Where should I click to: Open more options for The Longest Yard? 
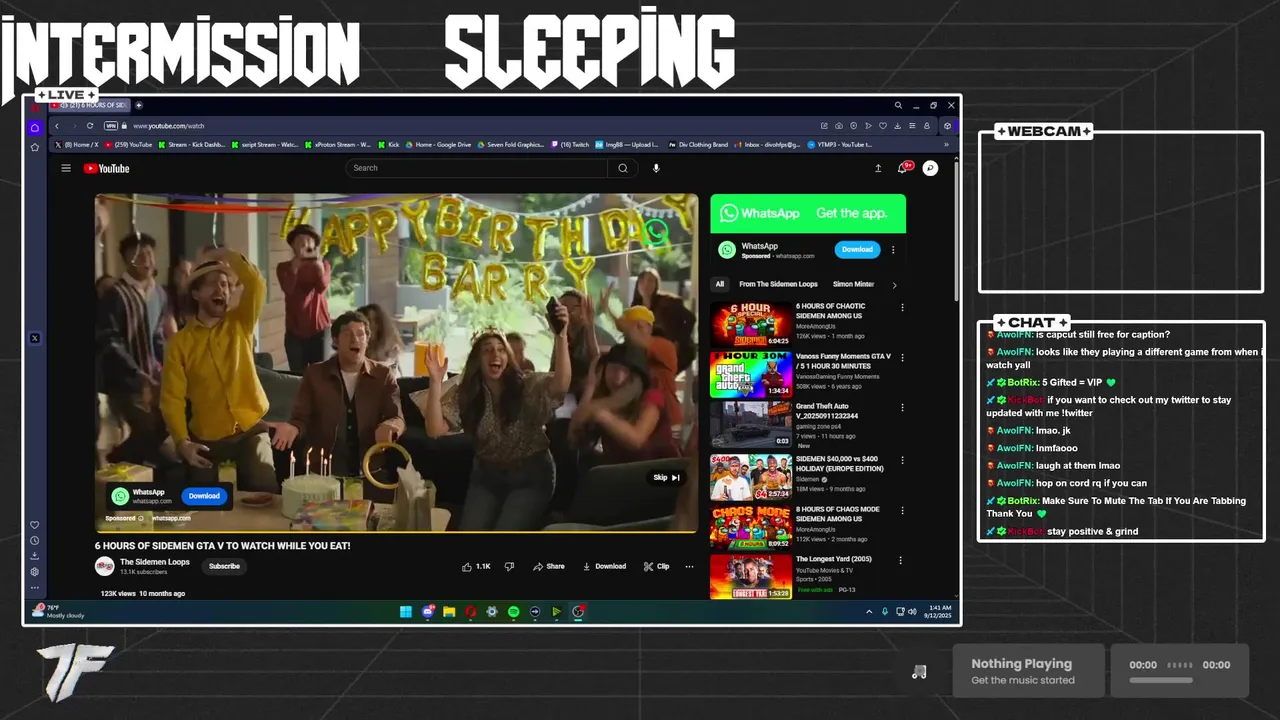coord(902,561)
